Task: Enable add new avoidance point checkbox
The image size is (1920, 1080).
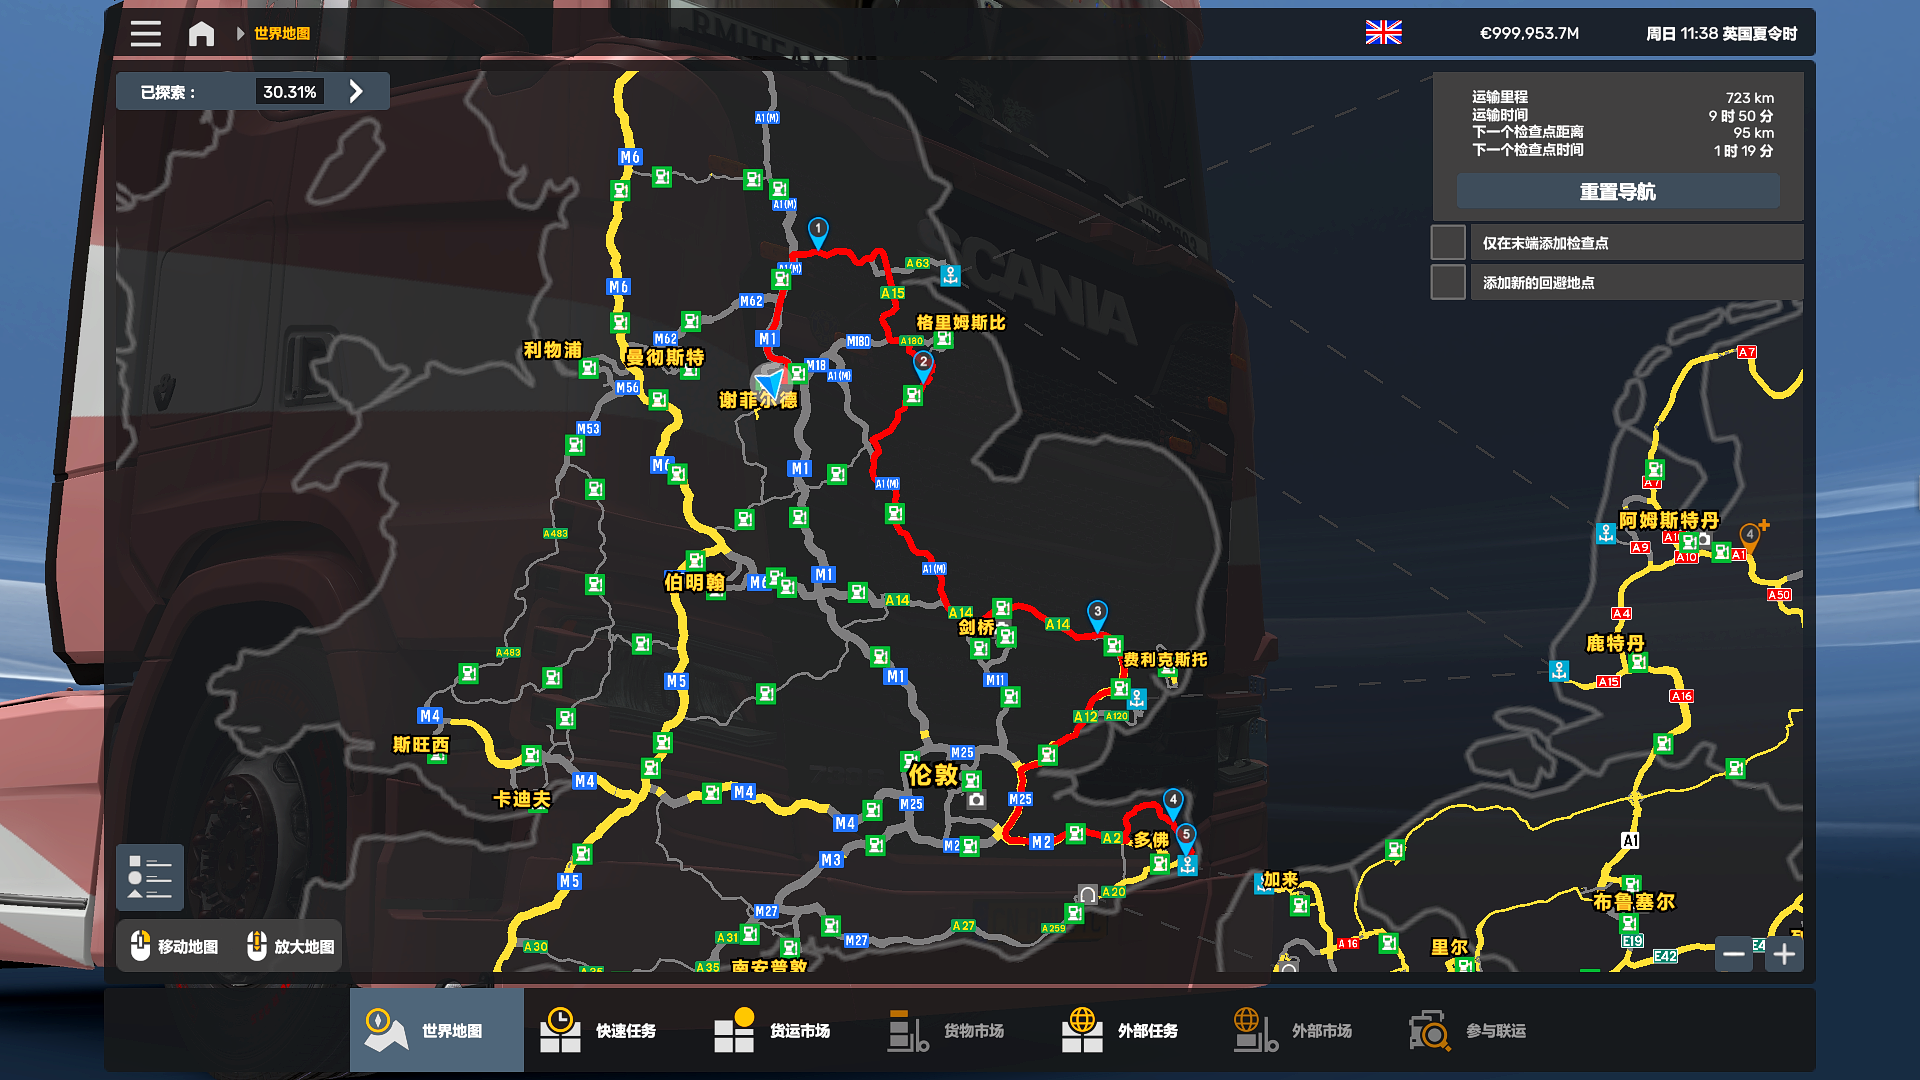Action: [x=1447, y=282]
